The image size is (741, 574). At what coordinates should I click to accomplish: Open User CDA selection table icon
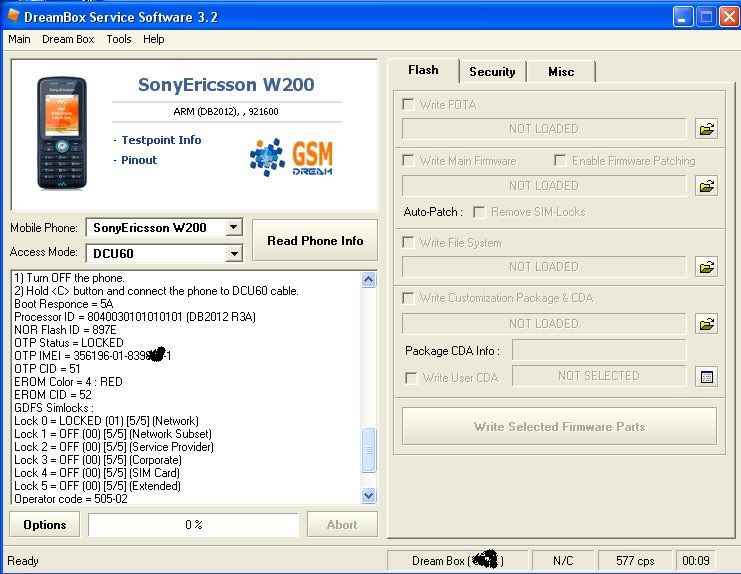(707, 377)
